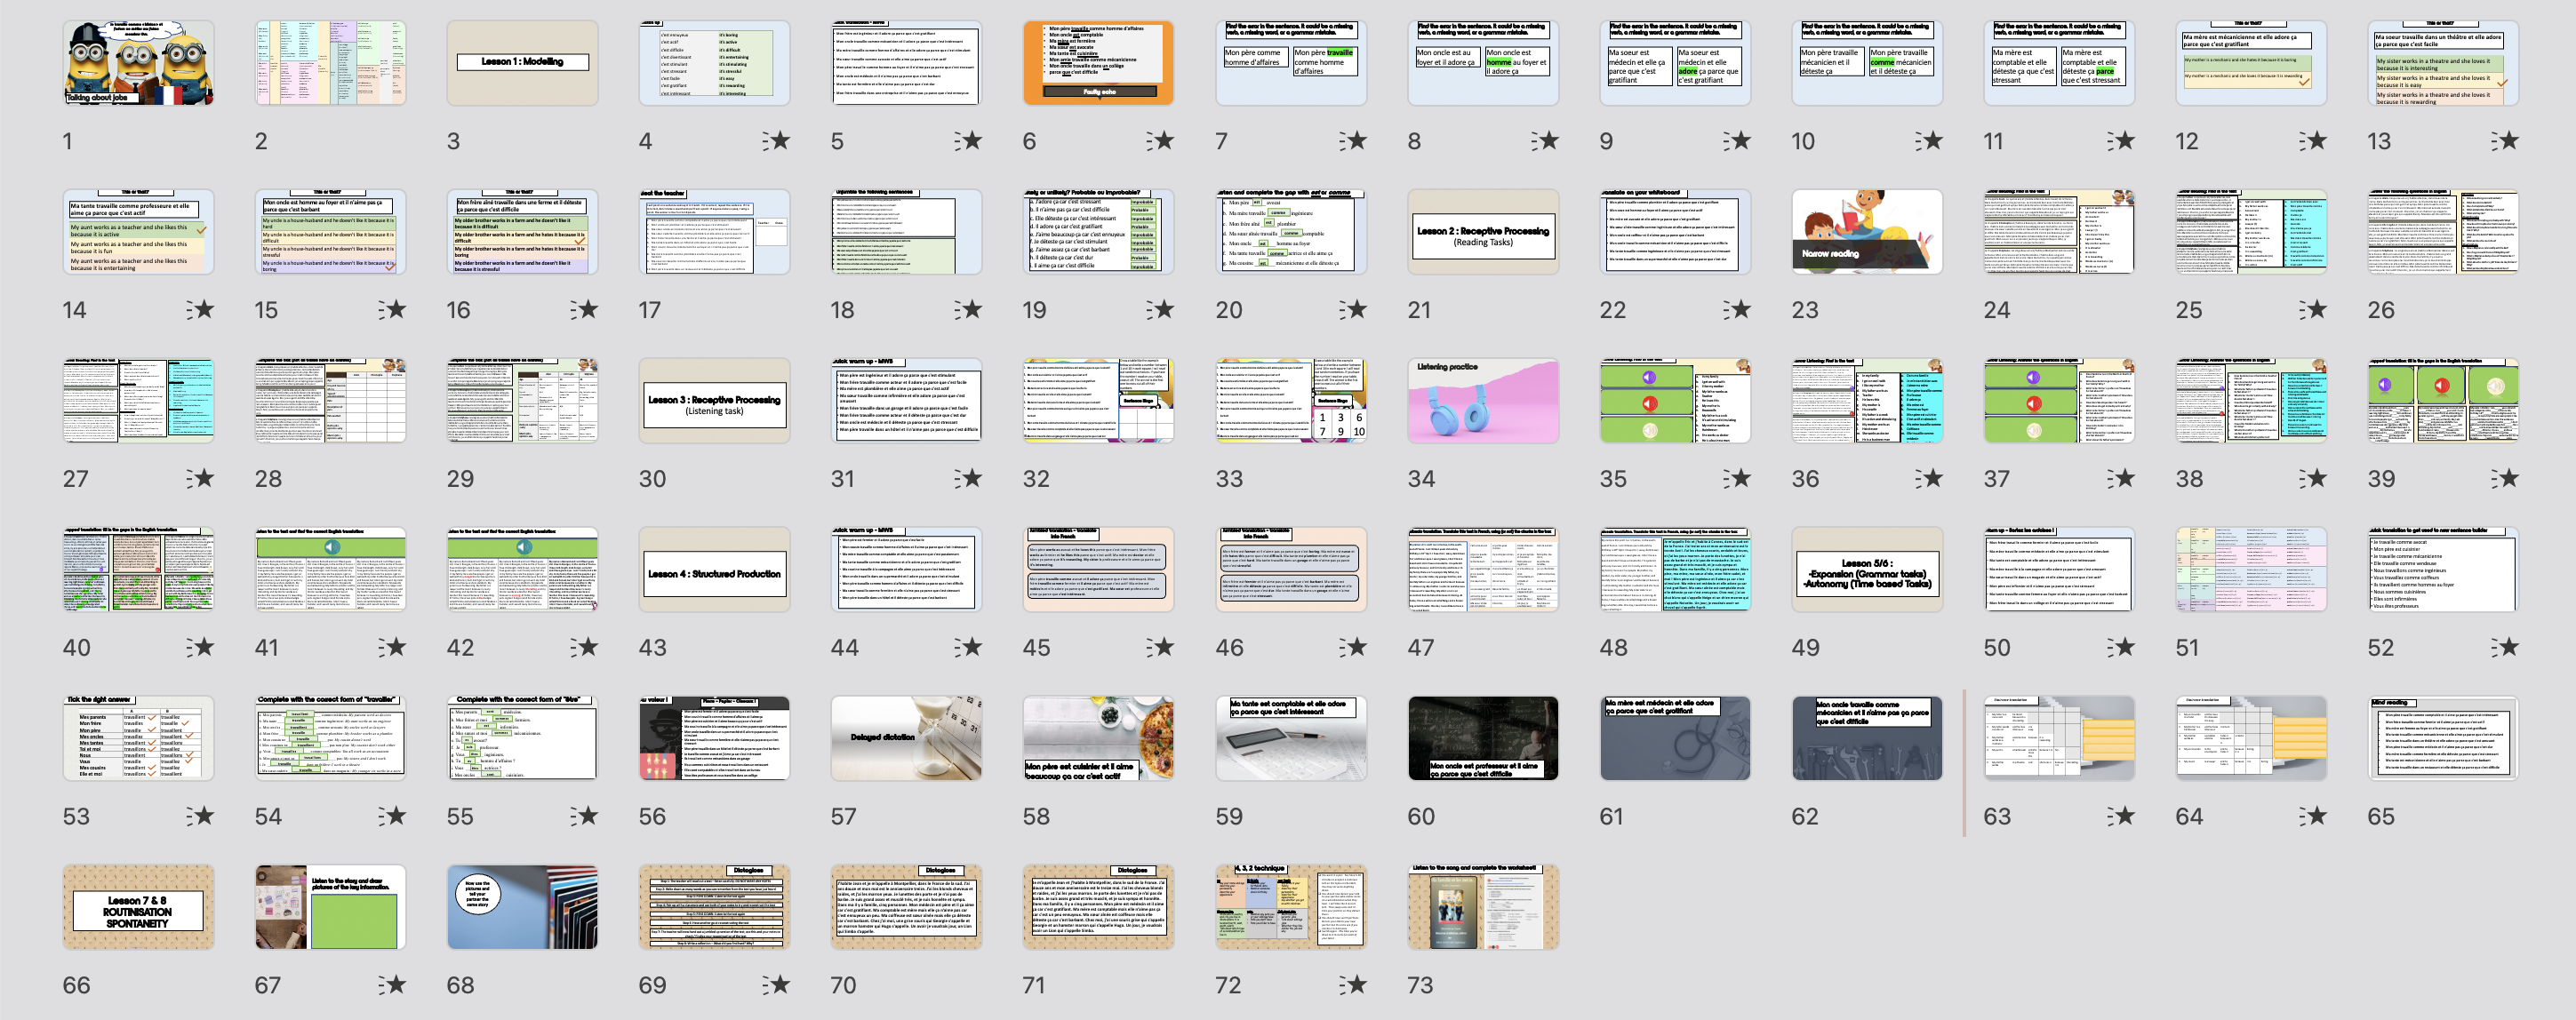Viewport: 2576px width, 1020px height.
Task: Click the animation star under slide 28
Action: click(392, 479)
